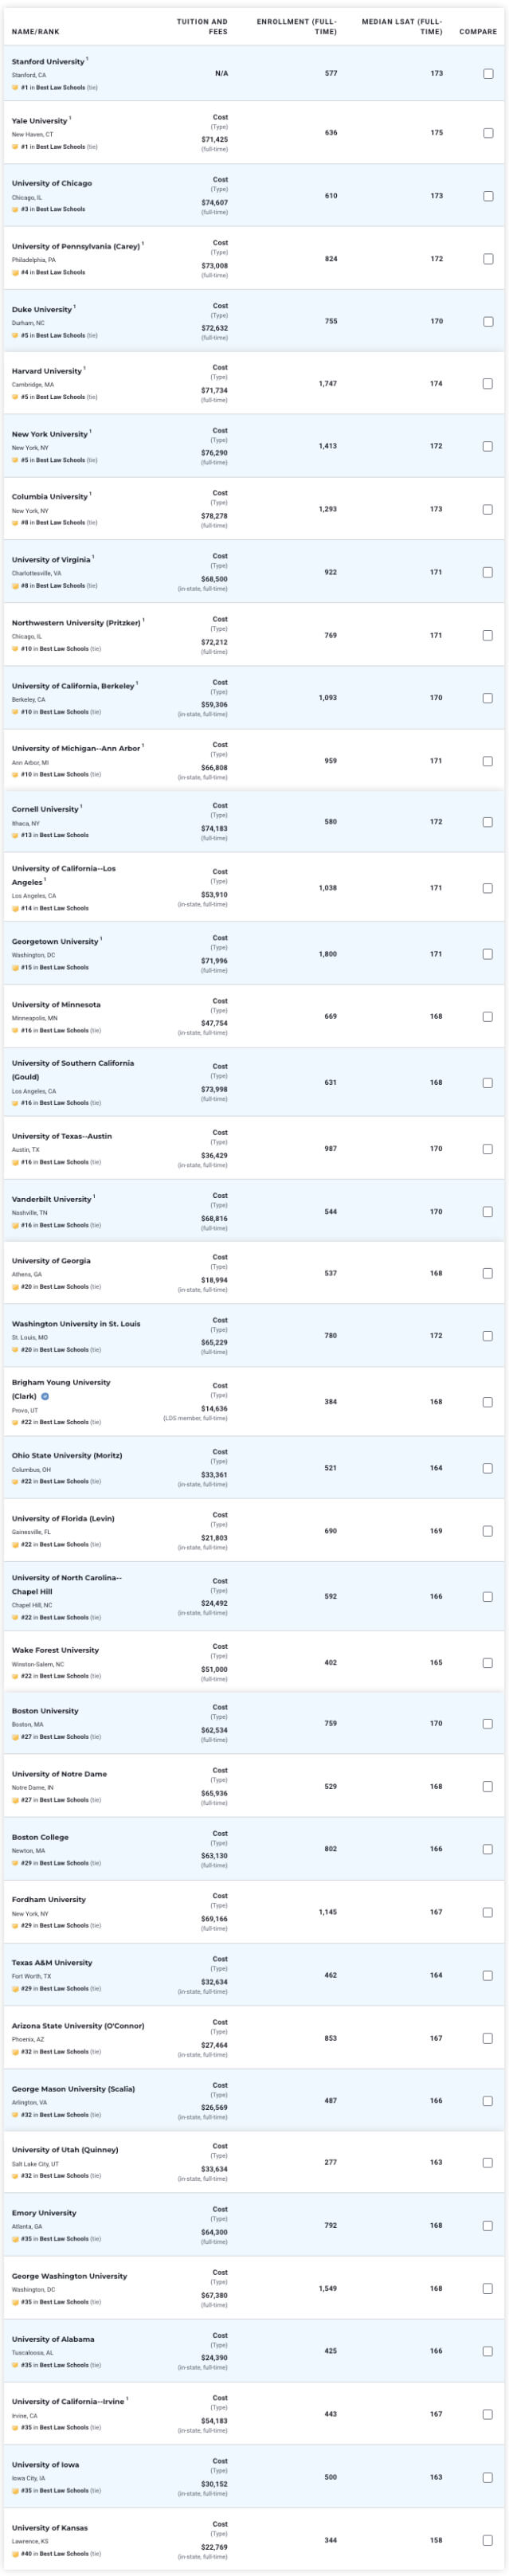Sort by the Median LSAT column header
The height and width of the screenshot is (2576, 509).
(x=402, y=26)
